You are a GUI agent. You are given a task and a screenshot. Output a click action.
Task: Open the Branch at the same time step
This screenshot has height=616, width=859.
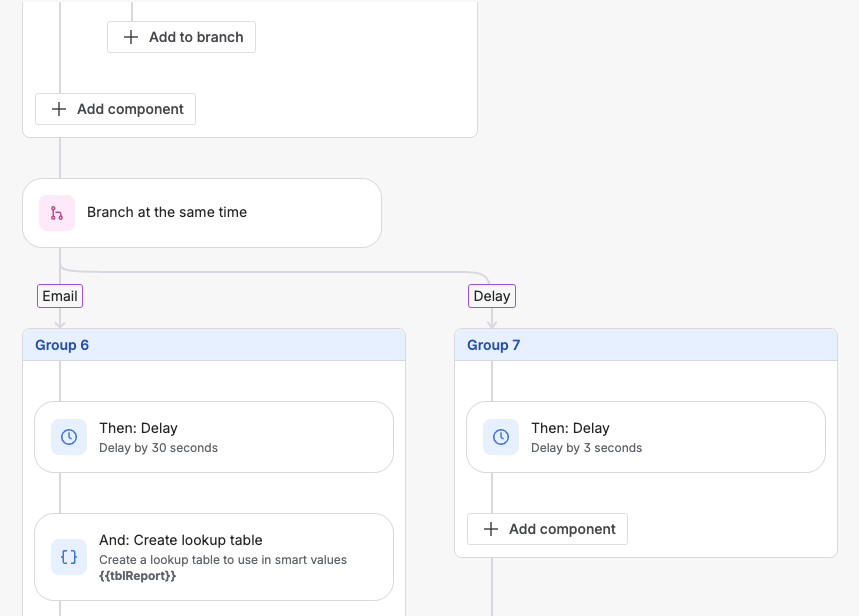tap(202, 213)
